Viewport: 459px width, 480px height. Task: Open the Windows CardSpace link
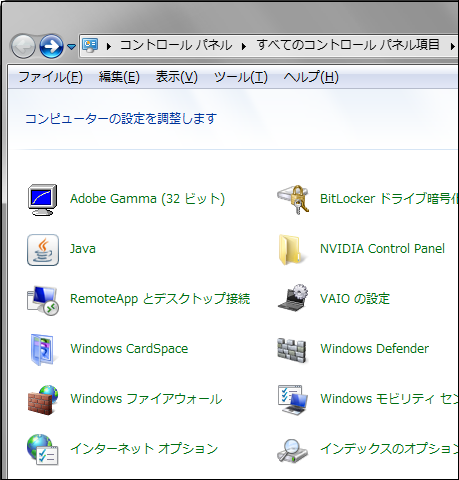129,349
